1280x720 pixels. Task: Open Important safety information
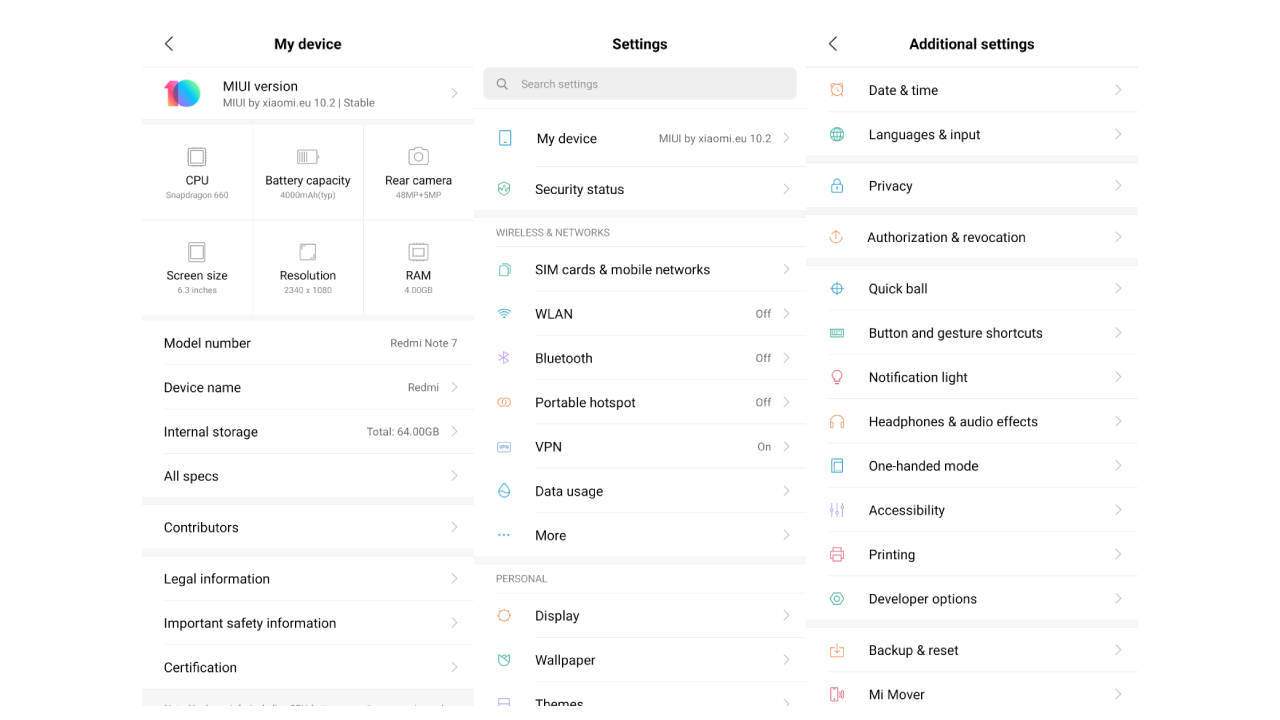pyautogui.click(x=308, y=623)
